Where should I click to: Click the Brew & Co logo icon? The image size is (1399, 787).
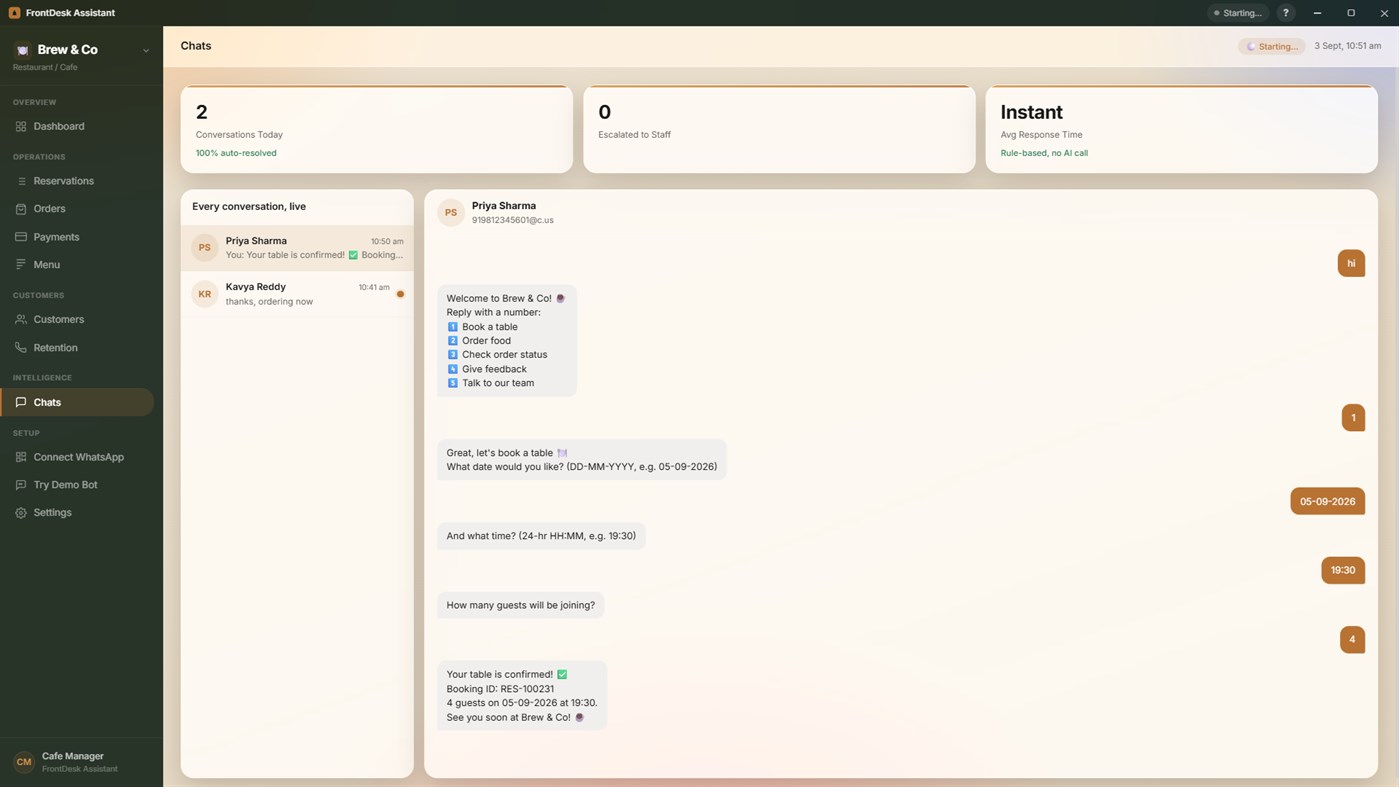pos(23,50)
